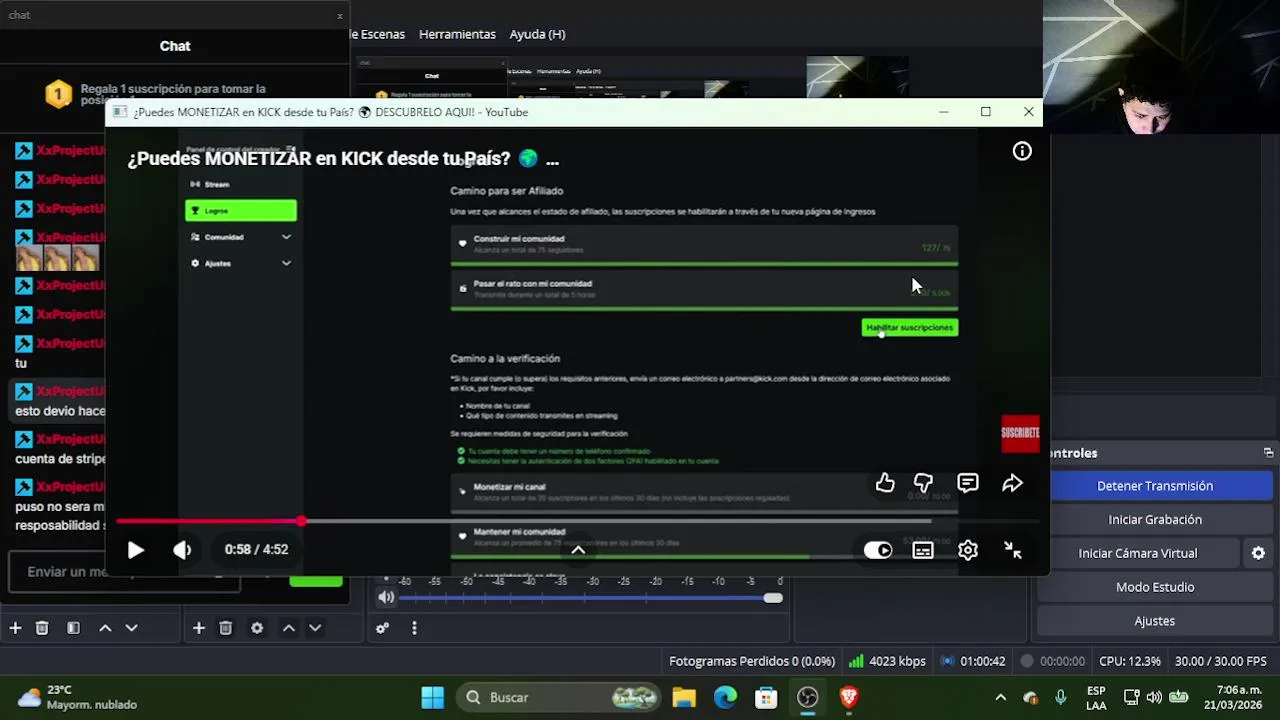Click Detener Transmisión button
The height and width of the screenshot is (720, 1280).
click(x=1155, y=486)
